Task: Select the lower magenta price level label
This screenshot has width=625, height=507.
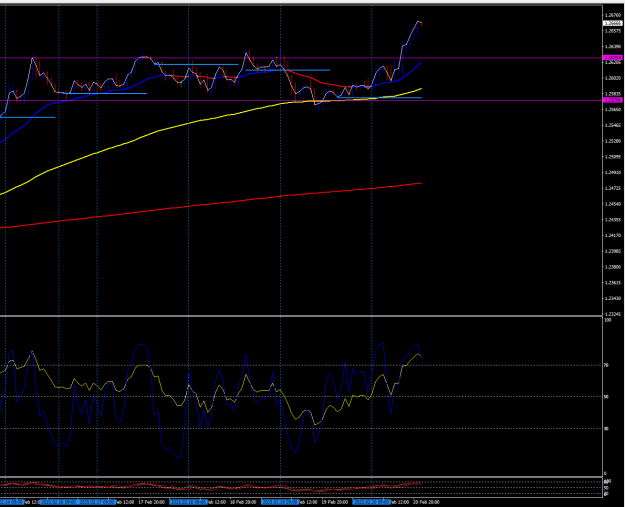Action: (613, 100)
